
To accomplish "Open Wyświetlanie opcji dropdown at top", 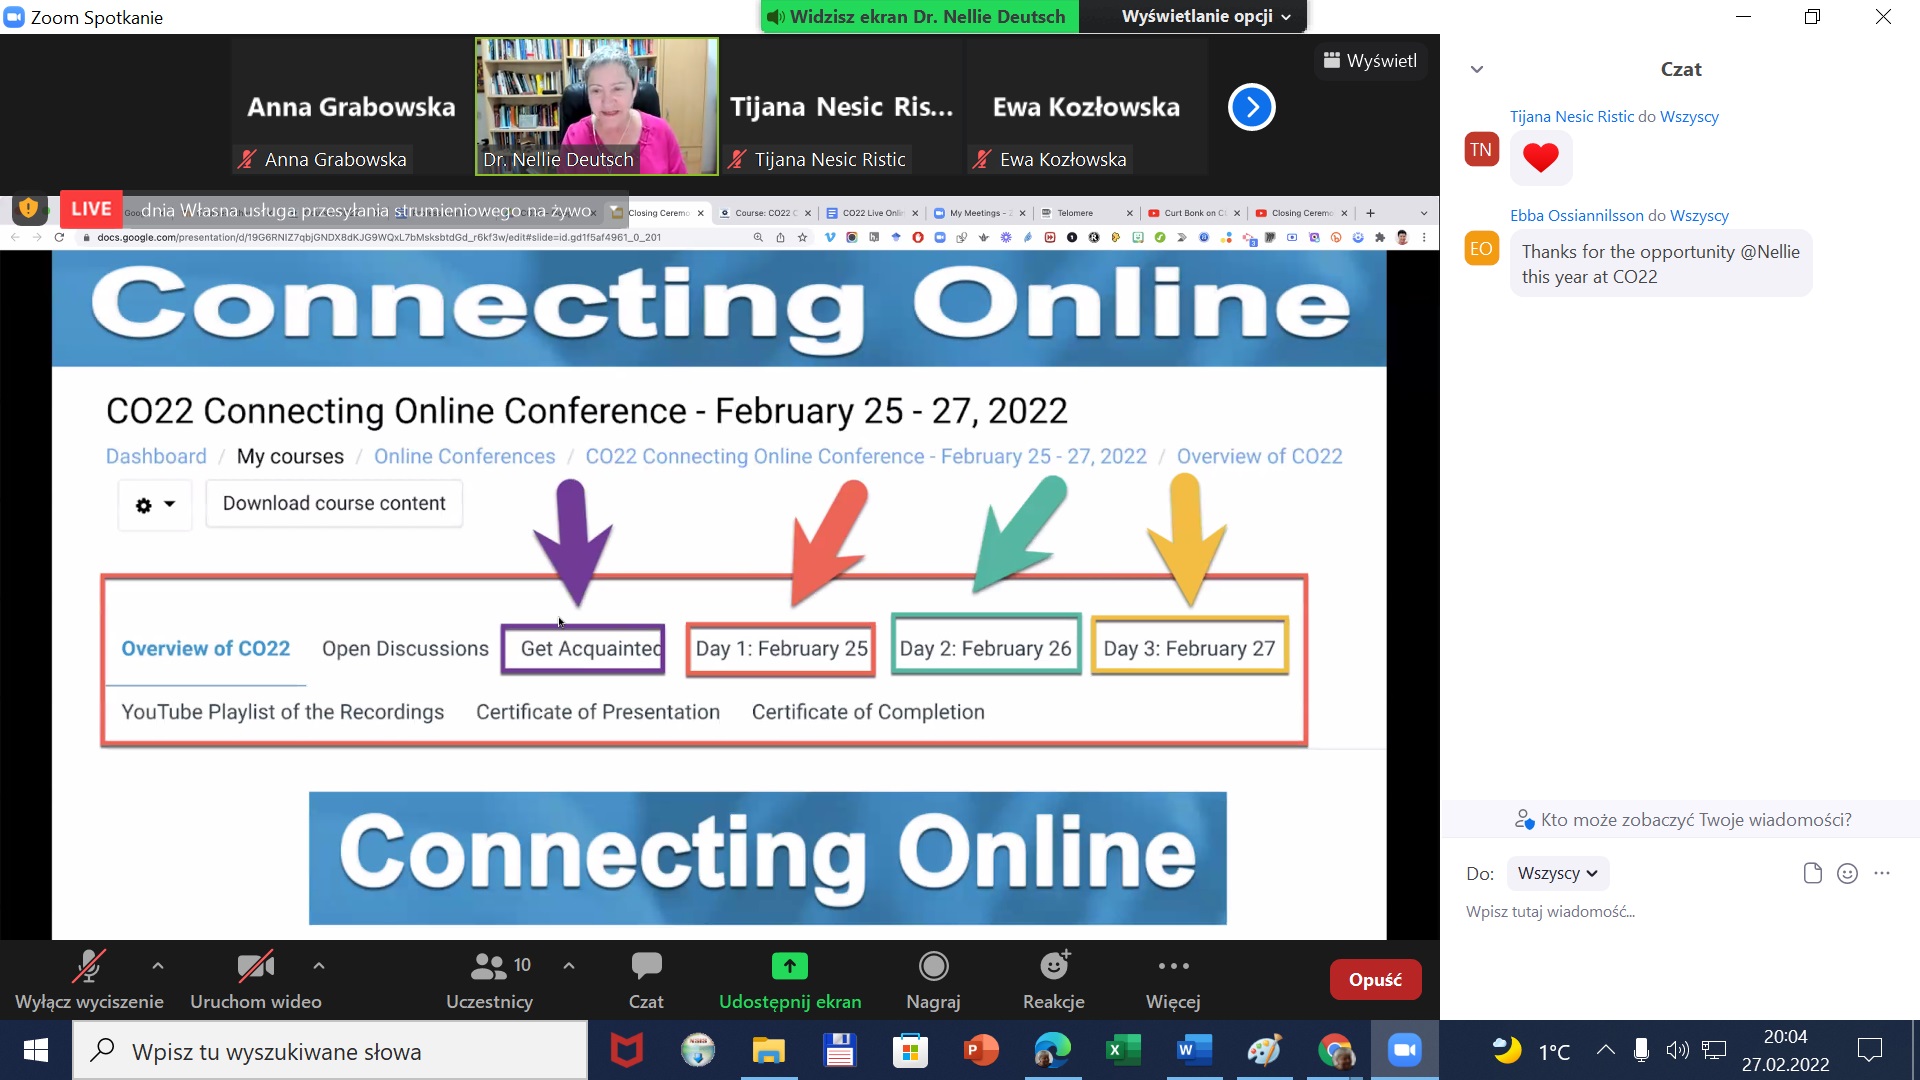I will (x=1205, y=16).
